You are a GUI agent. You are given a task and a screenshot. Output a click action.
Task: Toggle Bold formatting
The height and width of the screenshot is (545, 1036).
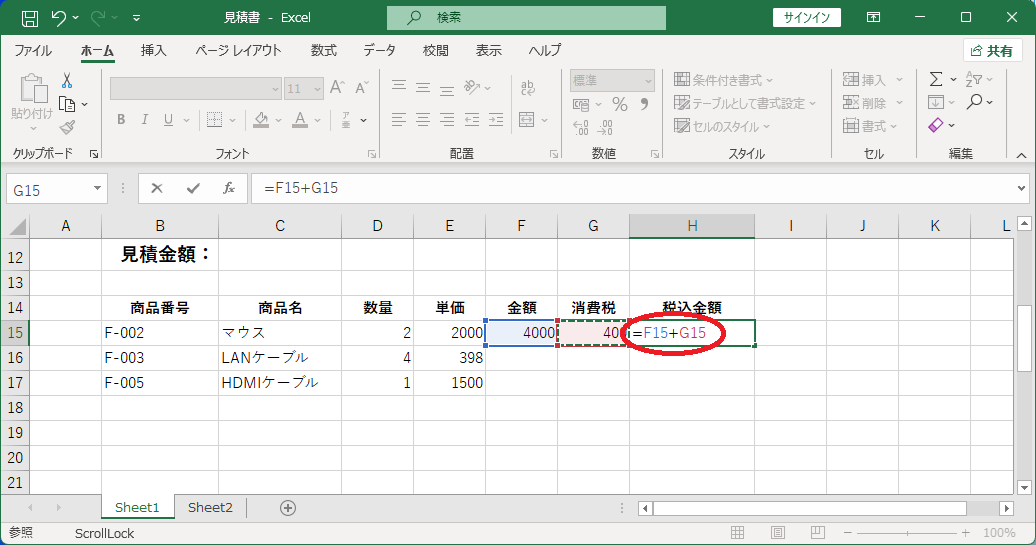click(121, 120)
